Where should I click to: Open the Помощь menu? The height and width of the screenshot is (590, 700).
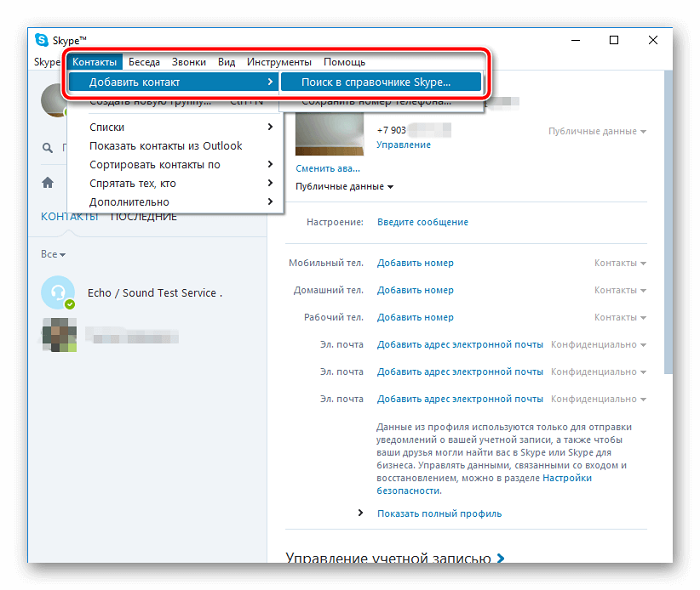(x=344, y=62)
